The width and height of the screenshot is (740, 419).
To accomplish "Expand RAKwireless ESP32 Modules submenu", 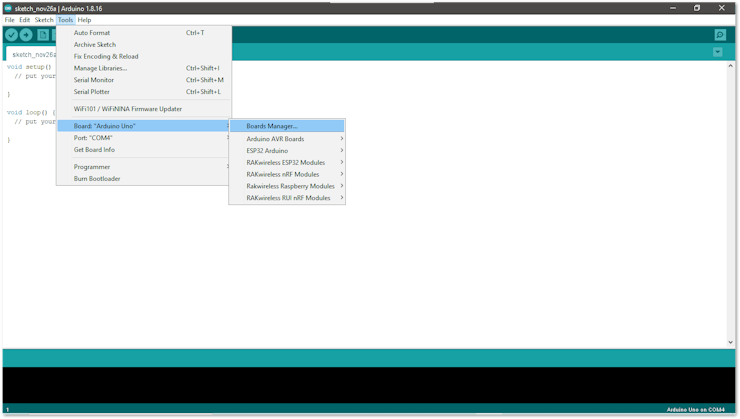I will (x=287, y=162).
